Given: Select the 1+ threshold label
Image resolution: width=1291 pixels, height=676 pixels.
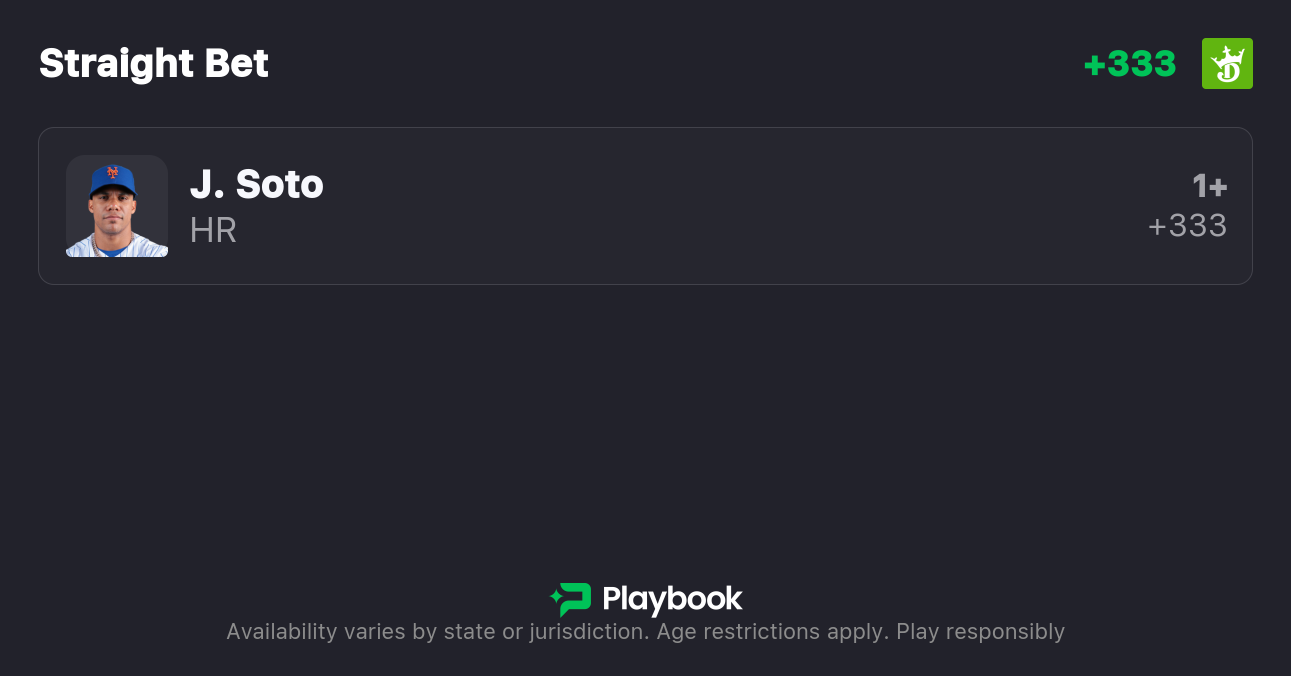Looking at the screenshot, I should point(1209,186).
